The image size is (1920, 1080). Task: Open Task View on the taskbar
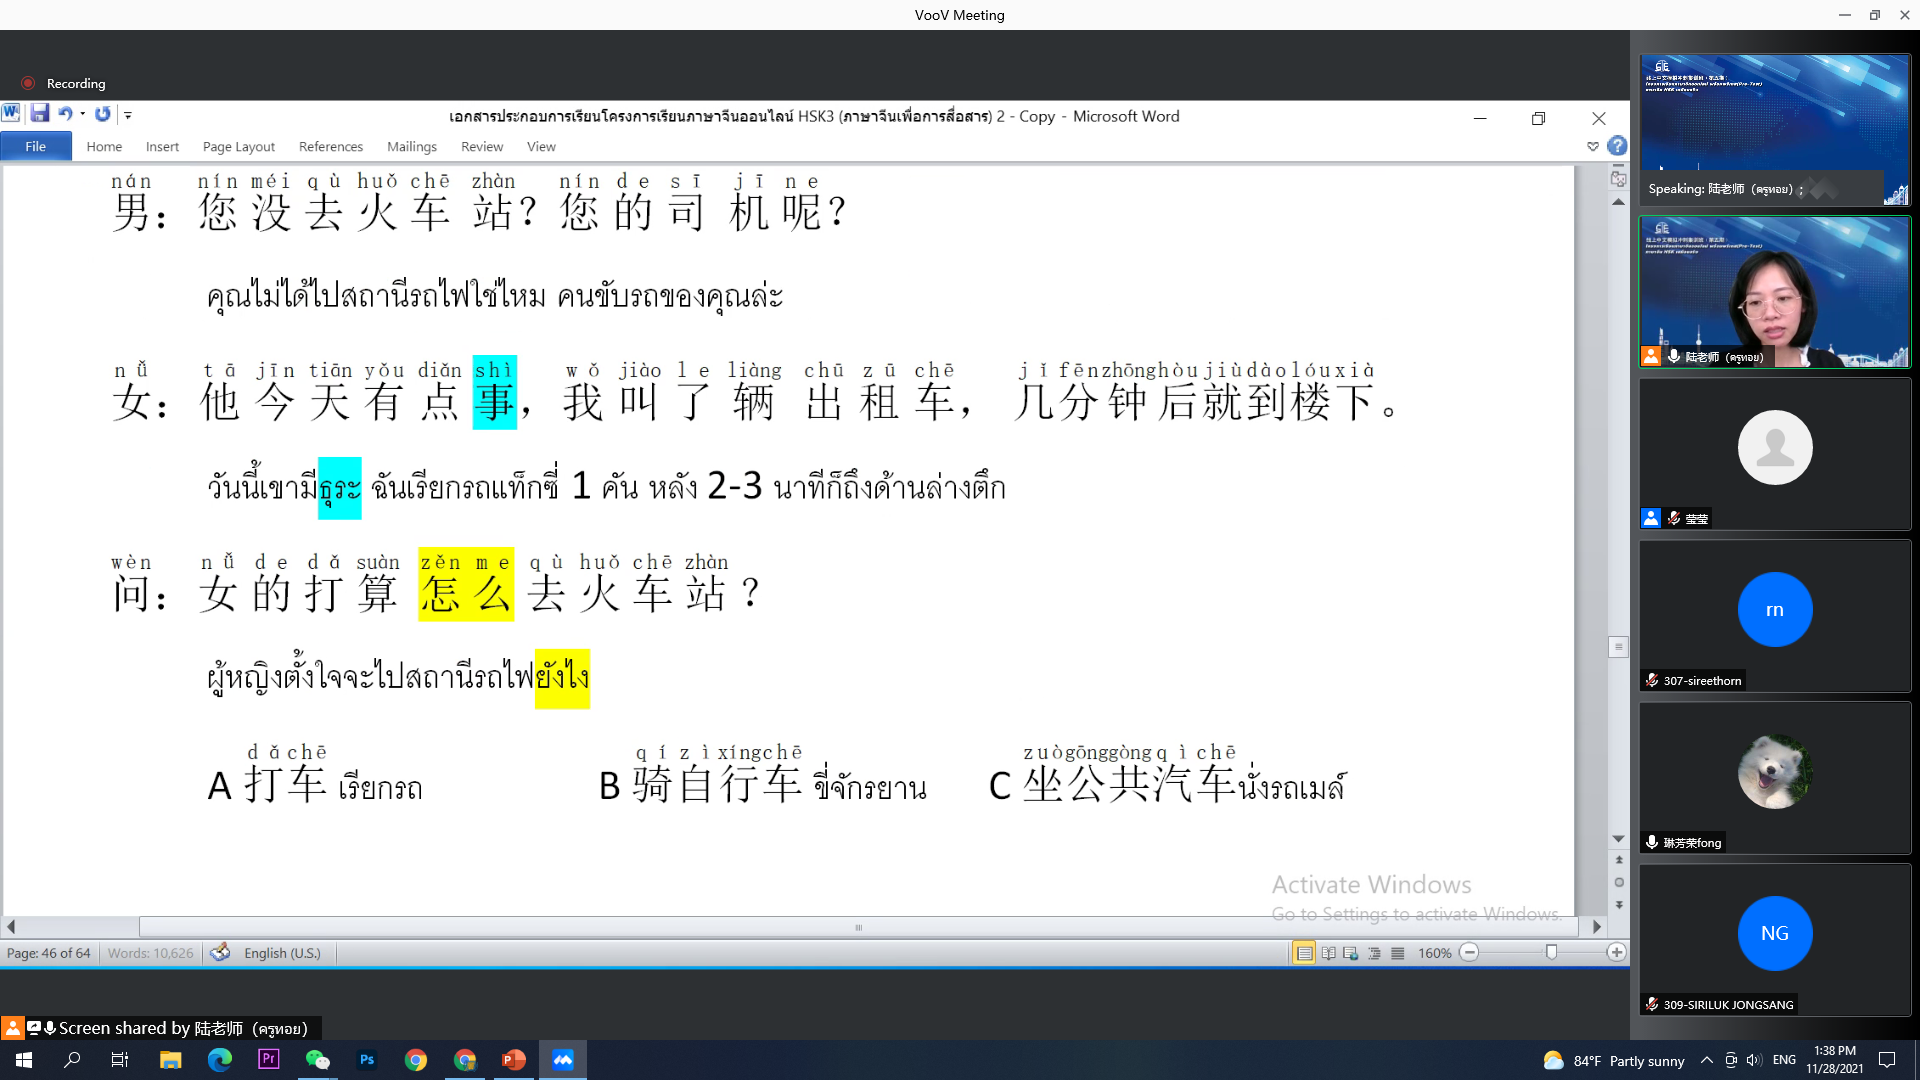coord(120,1060)
